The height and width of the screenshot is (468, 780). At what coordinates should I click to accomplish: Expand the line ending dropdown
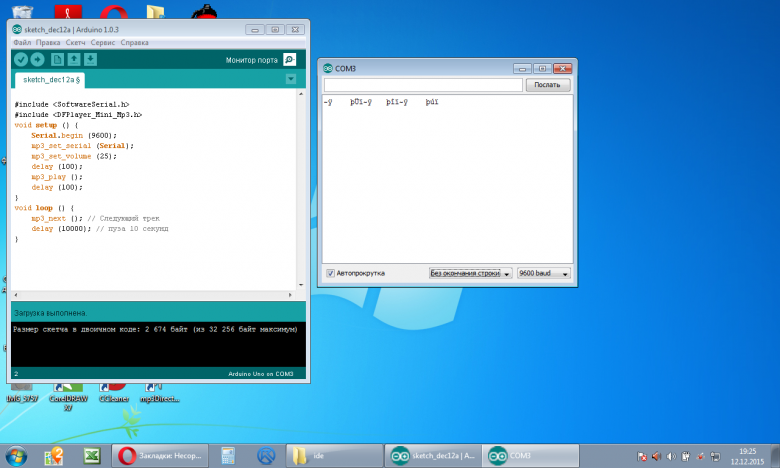point(470,273)
